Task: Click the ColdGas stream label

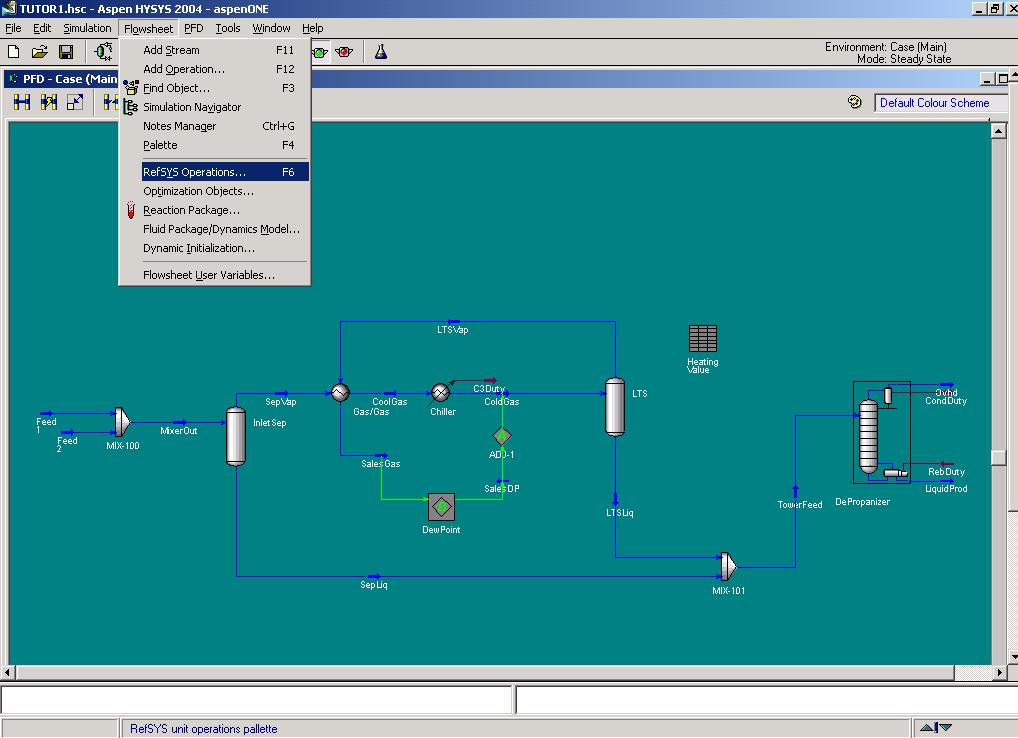Action: 502,402
